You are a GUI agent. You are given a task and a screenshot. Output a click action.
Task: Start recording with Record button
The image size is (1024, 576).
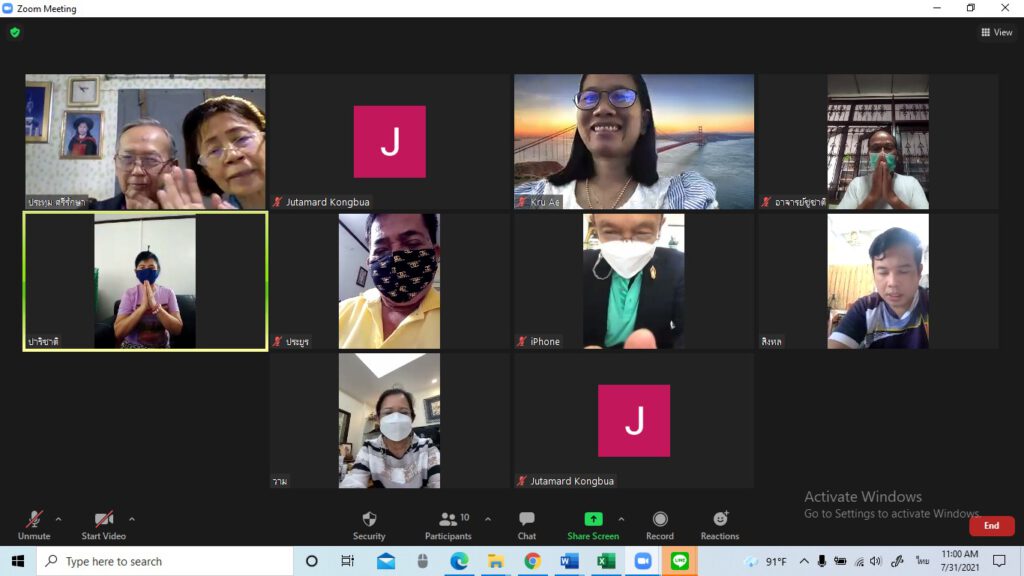point(660,525)
